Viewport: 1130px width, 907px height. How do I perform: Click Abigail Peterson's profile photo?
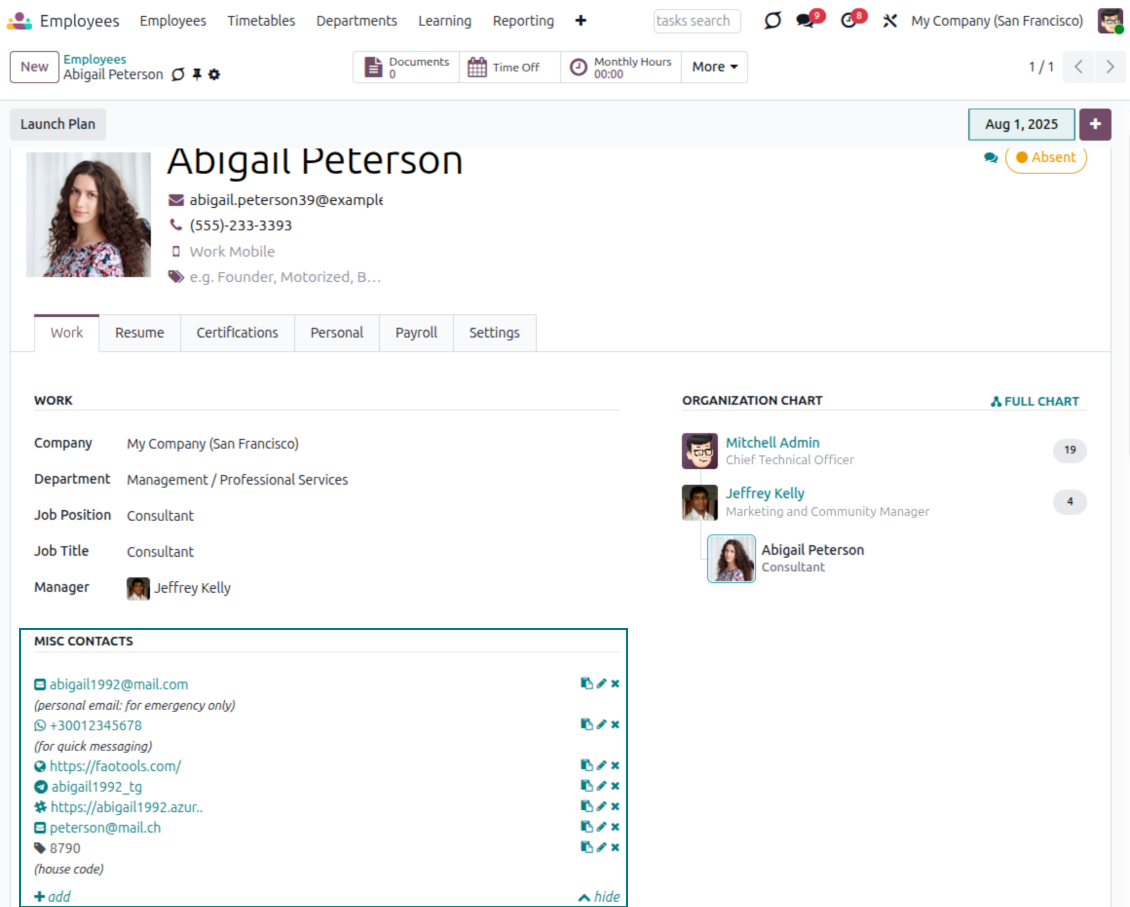[x=88, y=214]
